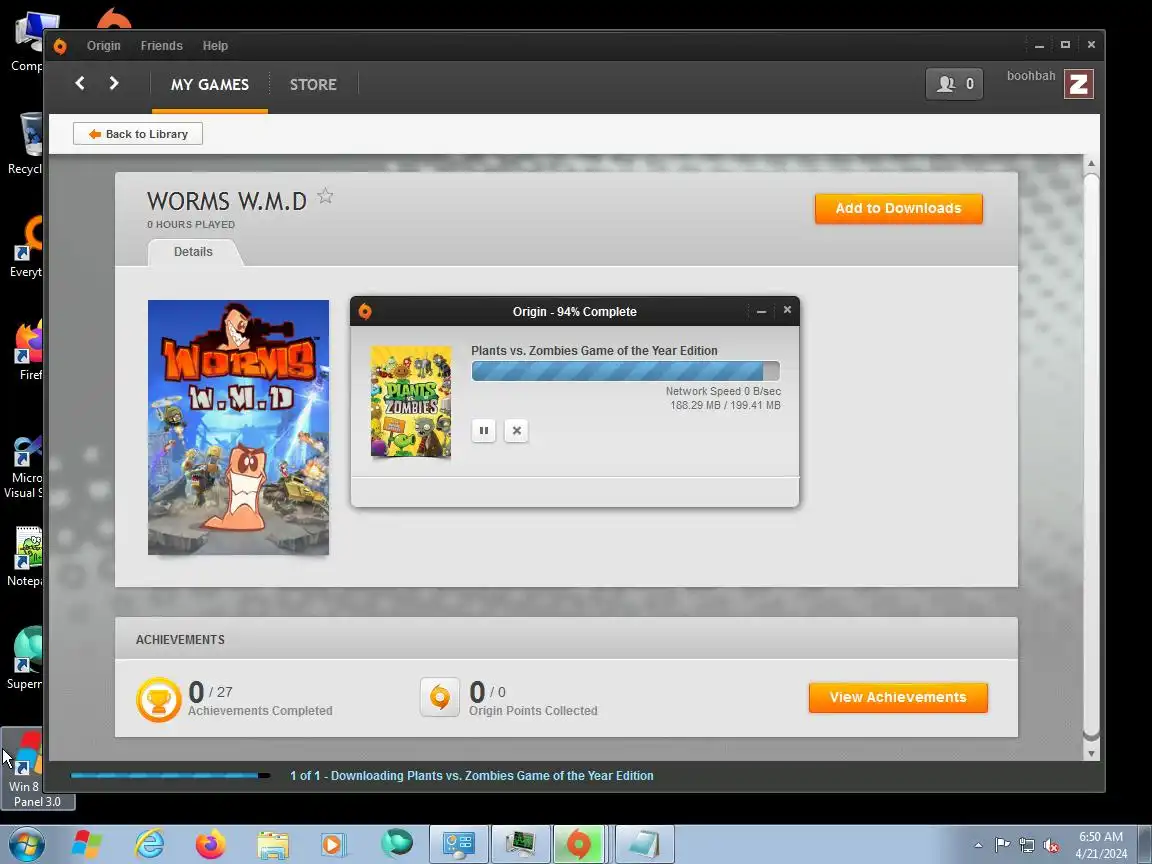Open the boohbah profile avatar

coord(1079,84)
